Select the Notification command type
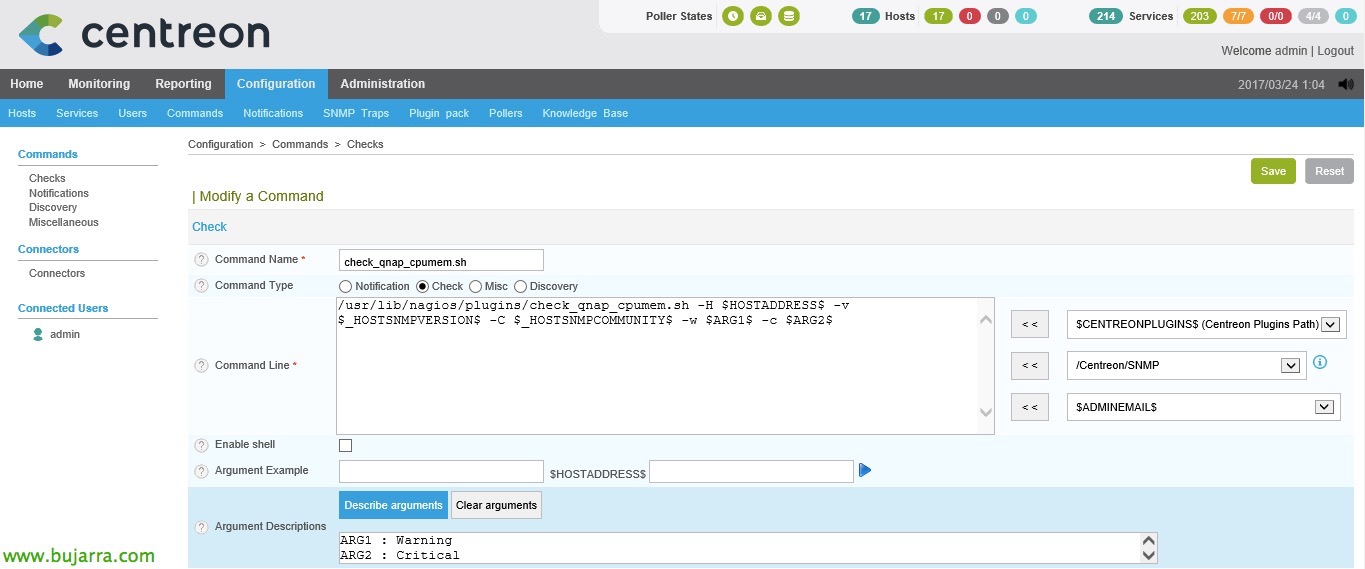Viewport: 1365px width, 569px height. [346, 287]
